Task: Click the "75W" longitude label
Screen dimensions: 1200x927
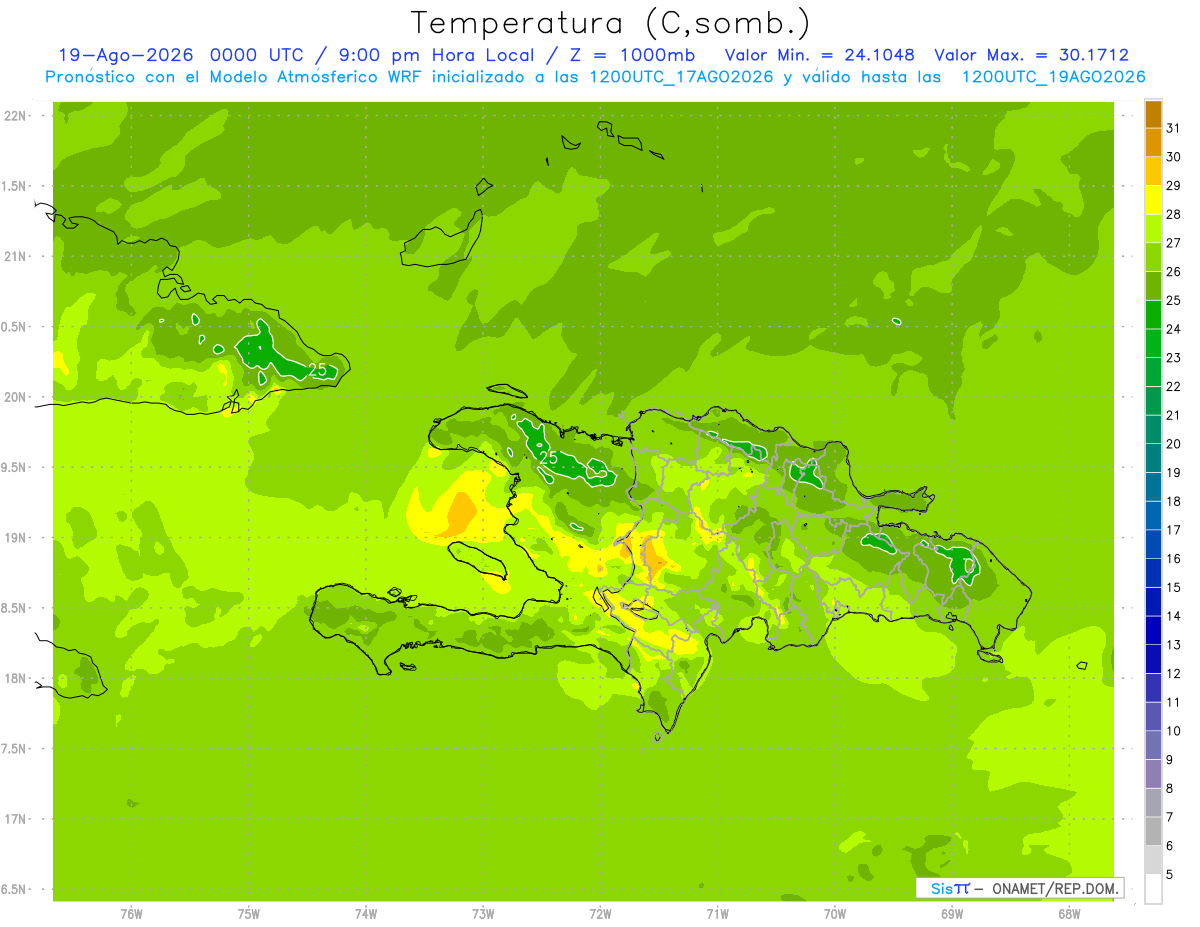Action: 248,913
